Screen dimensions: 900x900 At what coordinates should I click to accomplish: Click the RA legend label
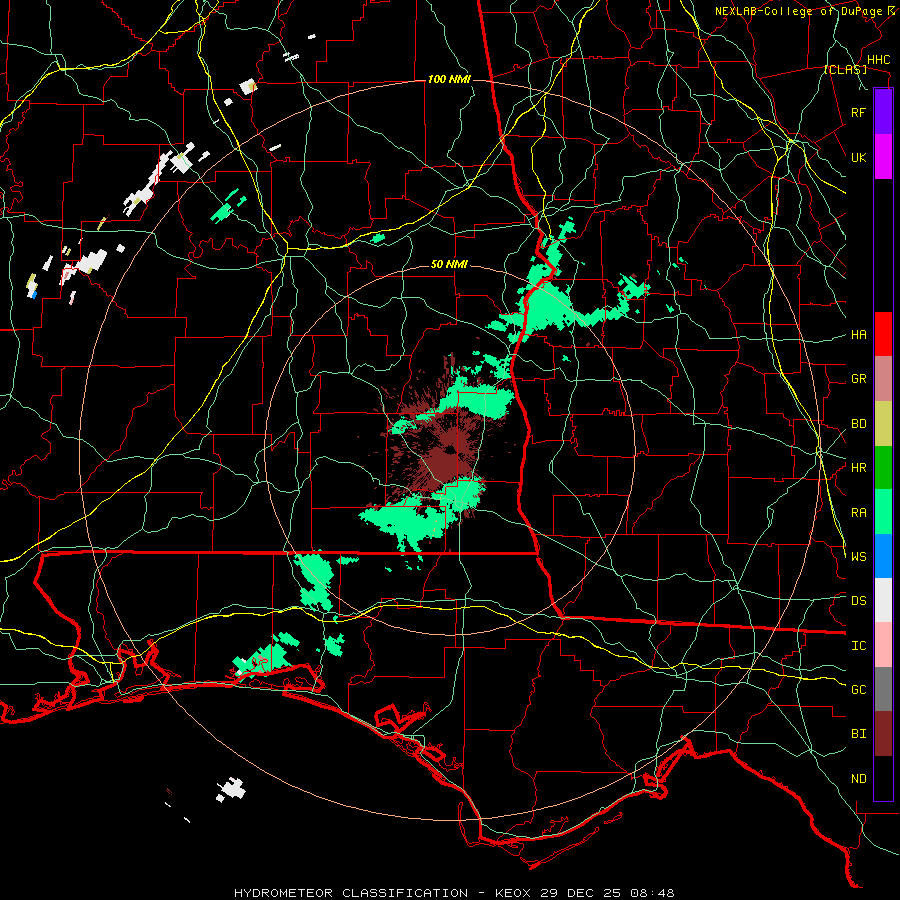pyautogui.click(x=859, y=513)
